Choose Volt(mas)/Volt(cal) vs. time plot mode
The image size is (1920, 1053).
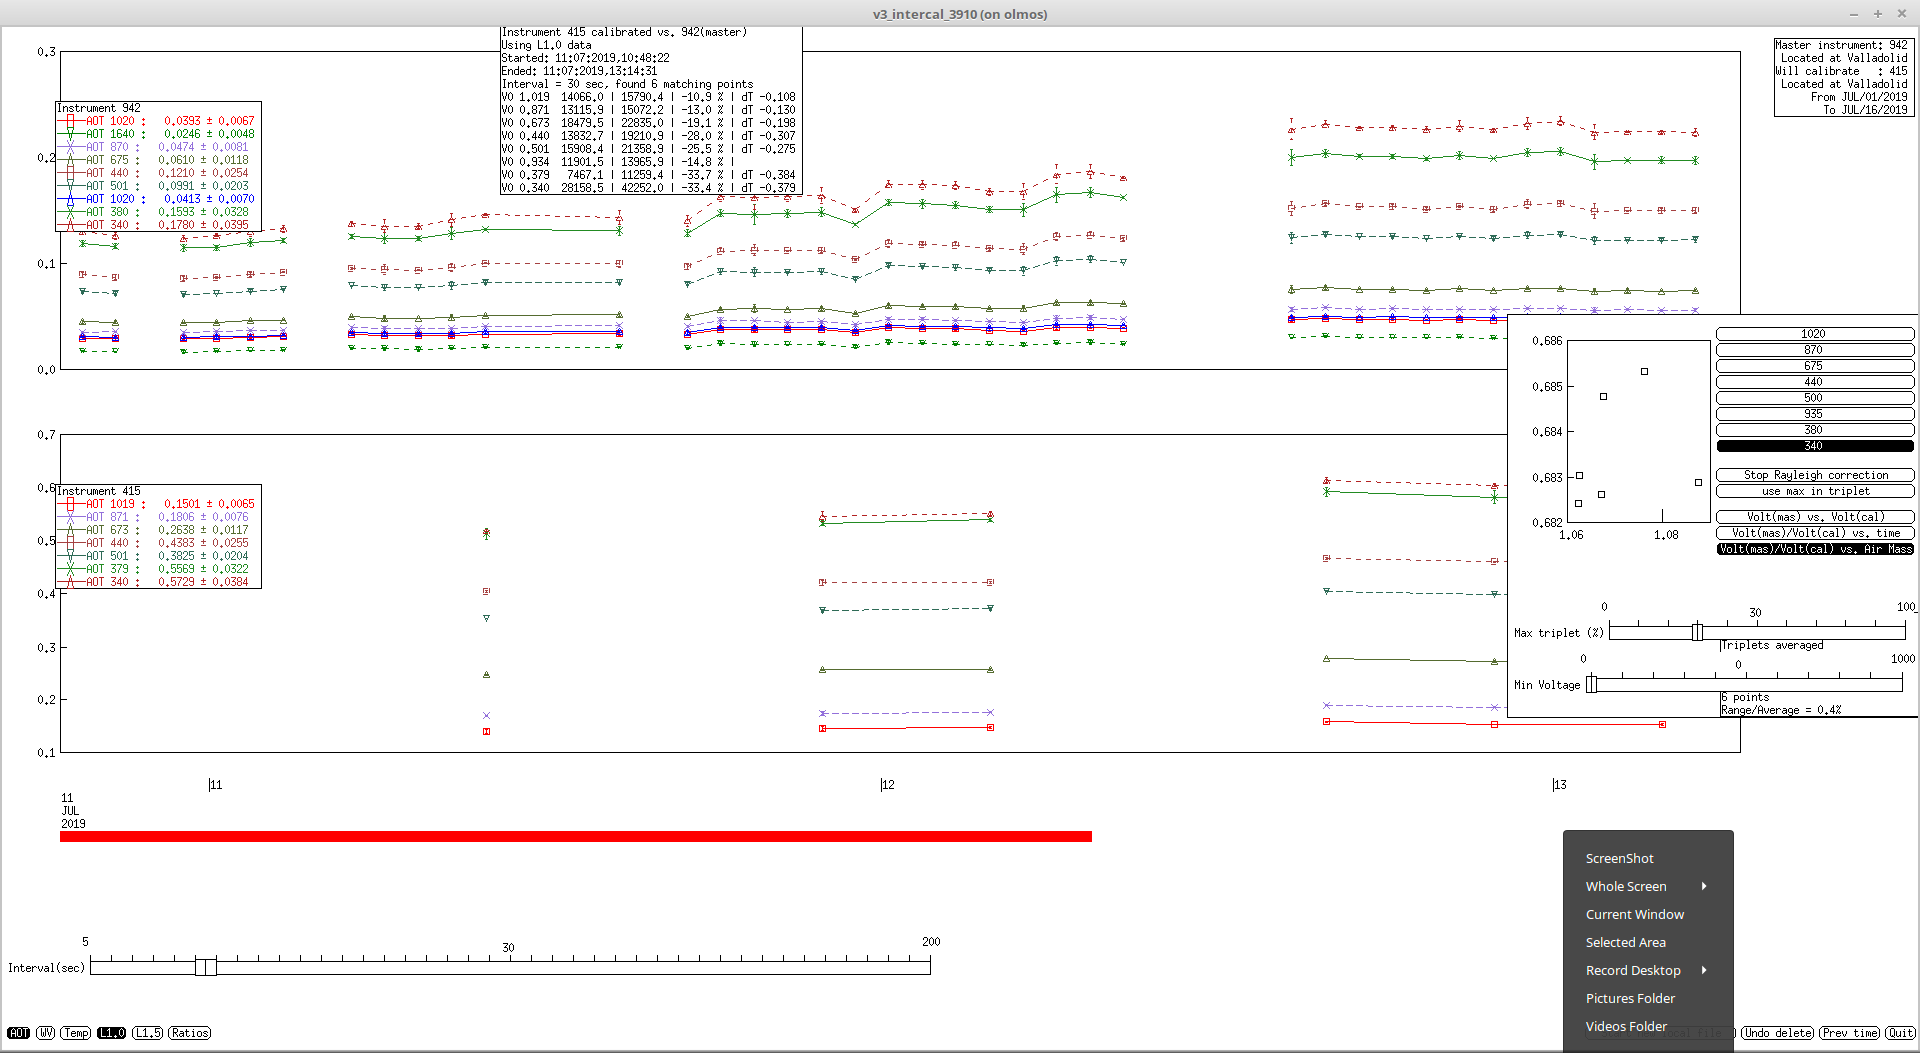click(x=1815, y=533)
